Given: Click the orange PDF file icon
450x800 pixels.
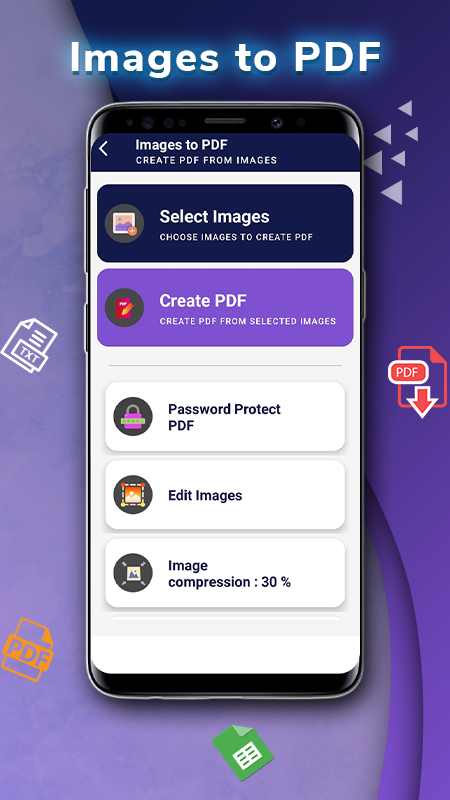Looking at the screenshot, I should (x=28, y=646).
